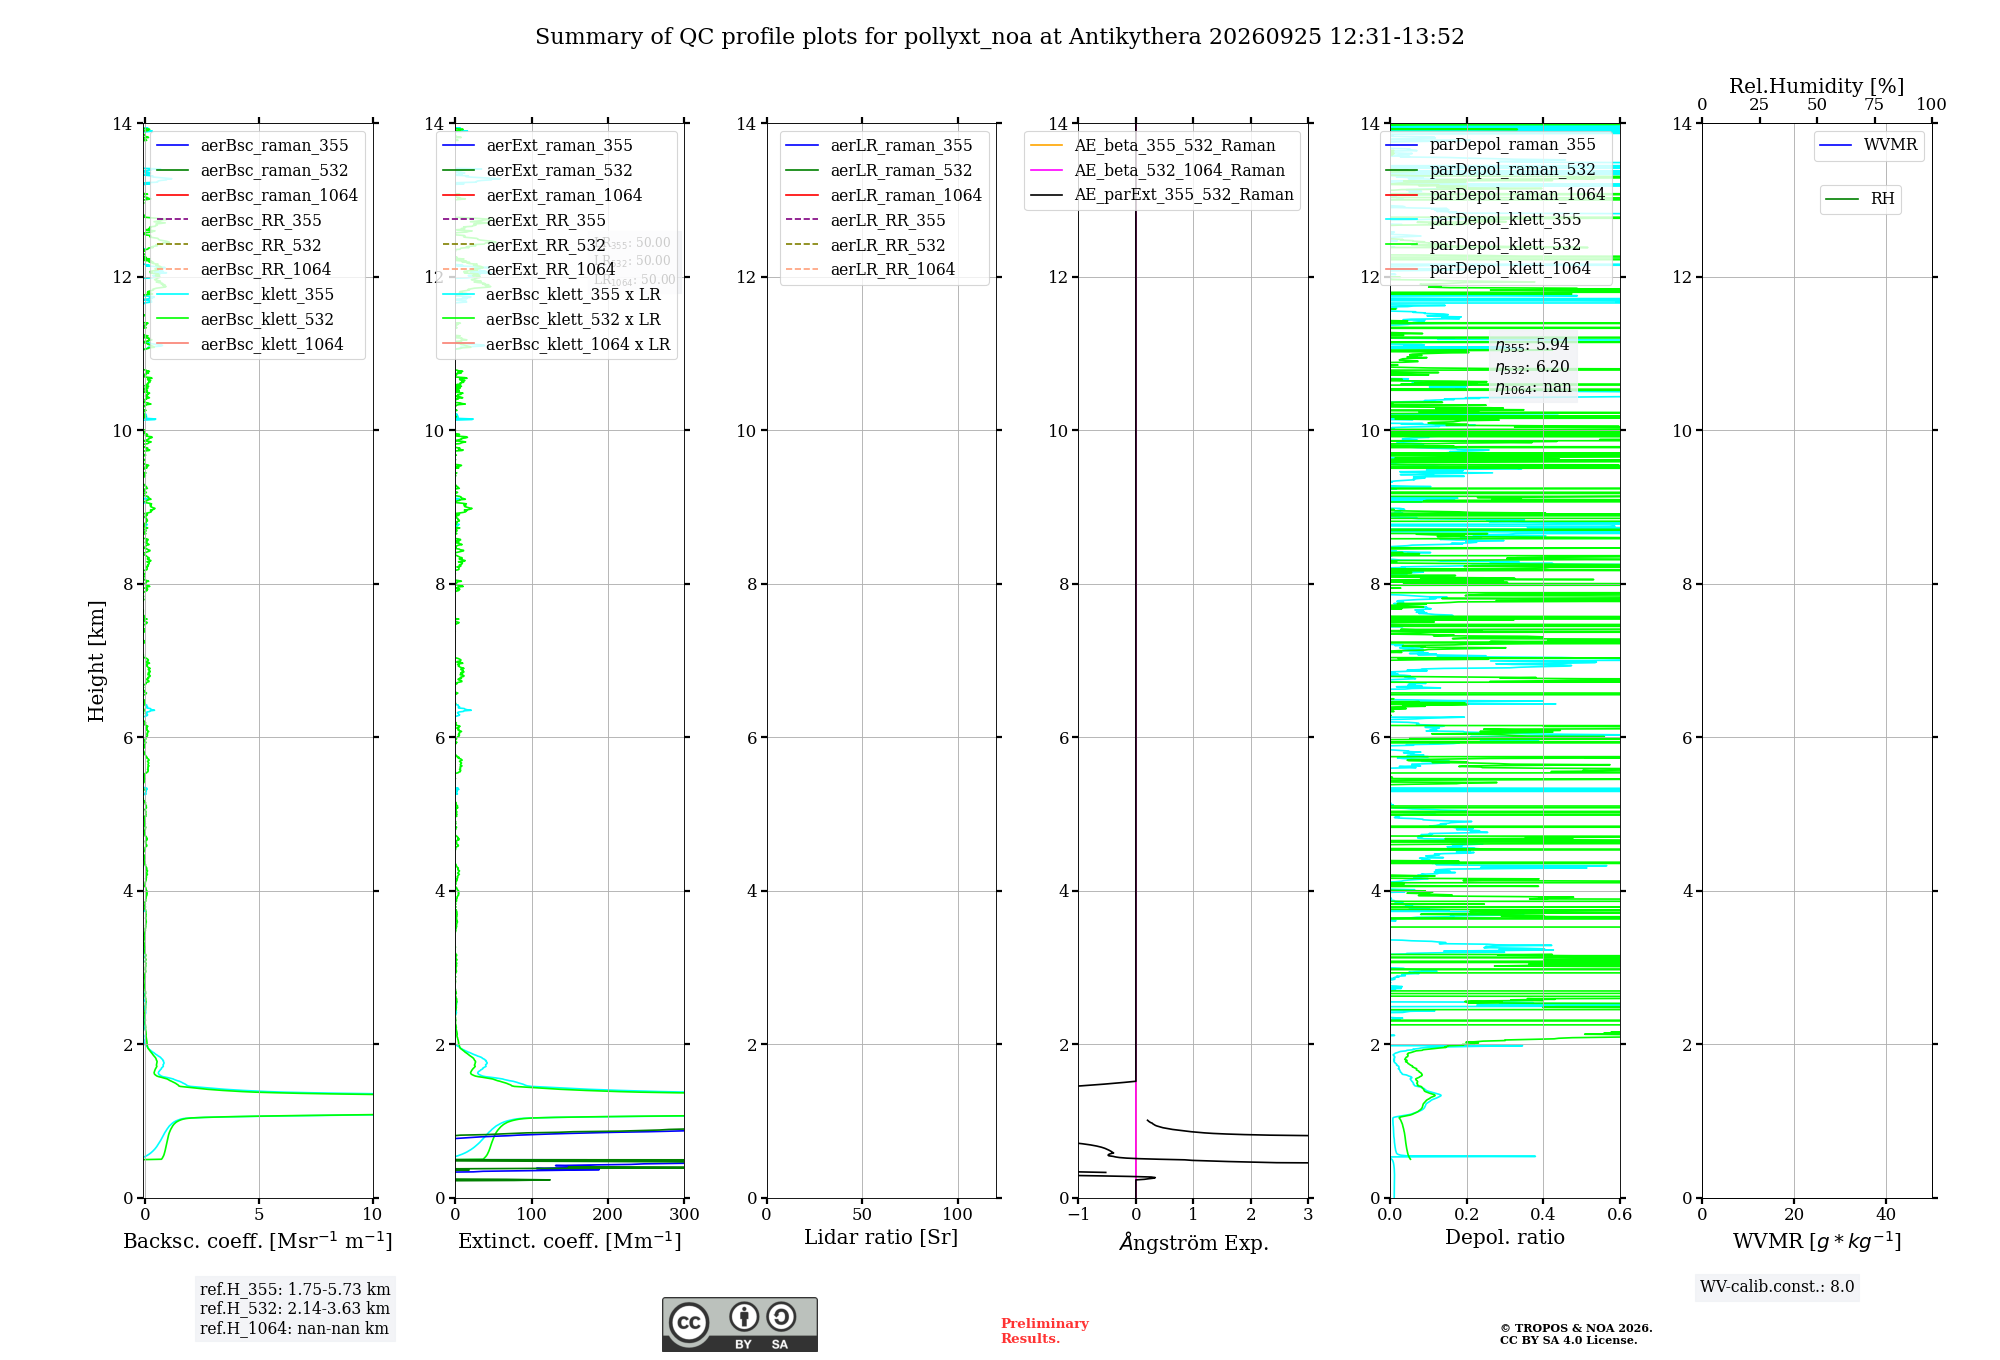Click the RH legend label
Image resolution: width=2000 pixels, height=1360 pixels.
click(1882, 199)
